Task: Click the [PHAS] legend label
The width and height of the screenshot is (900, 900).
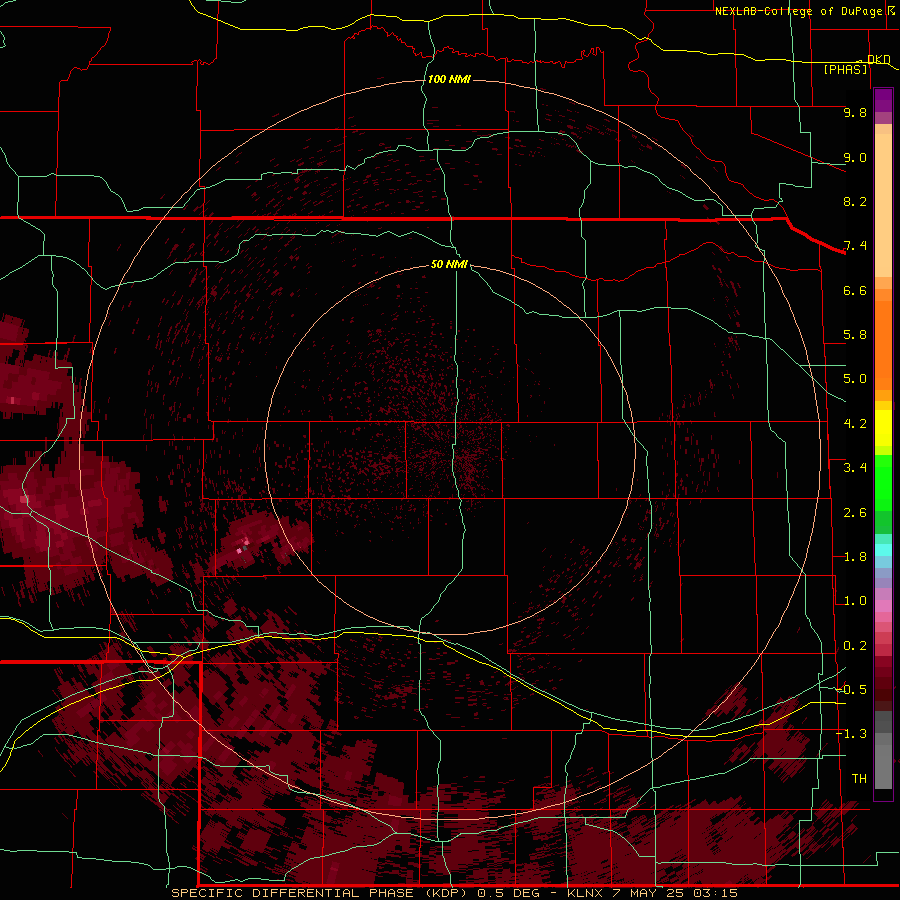Action: click(845, 69)
